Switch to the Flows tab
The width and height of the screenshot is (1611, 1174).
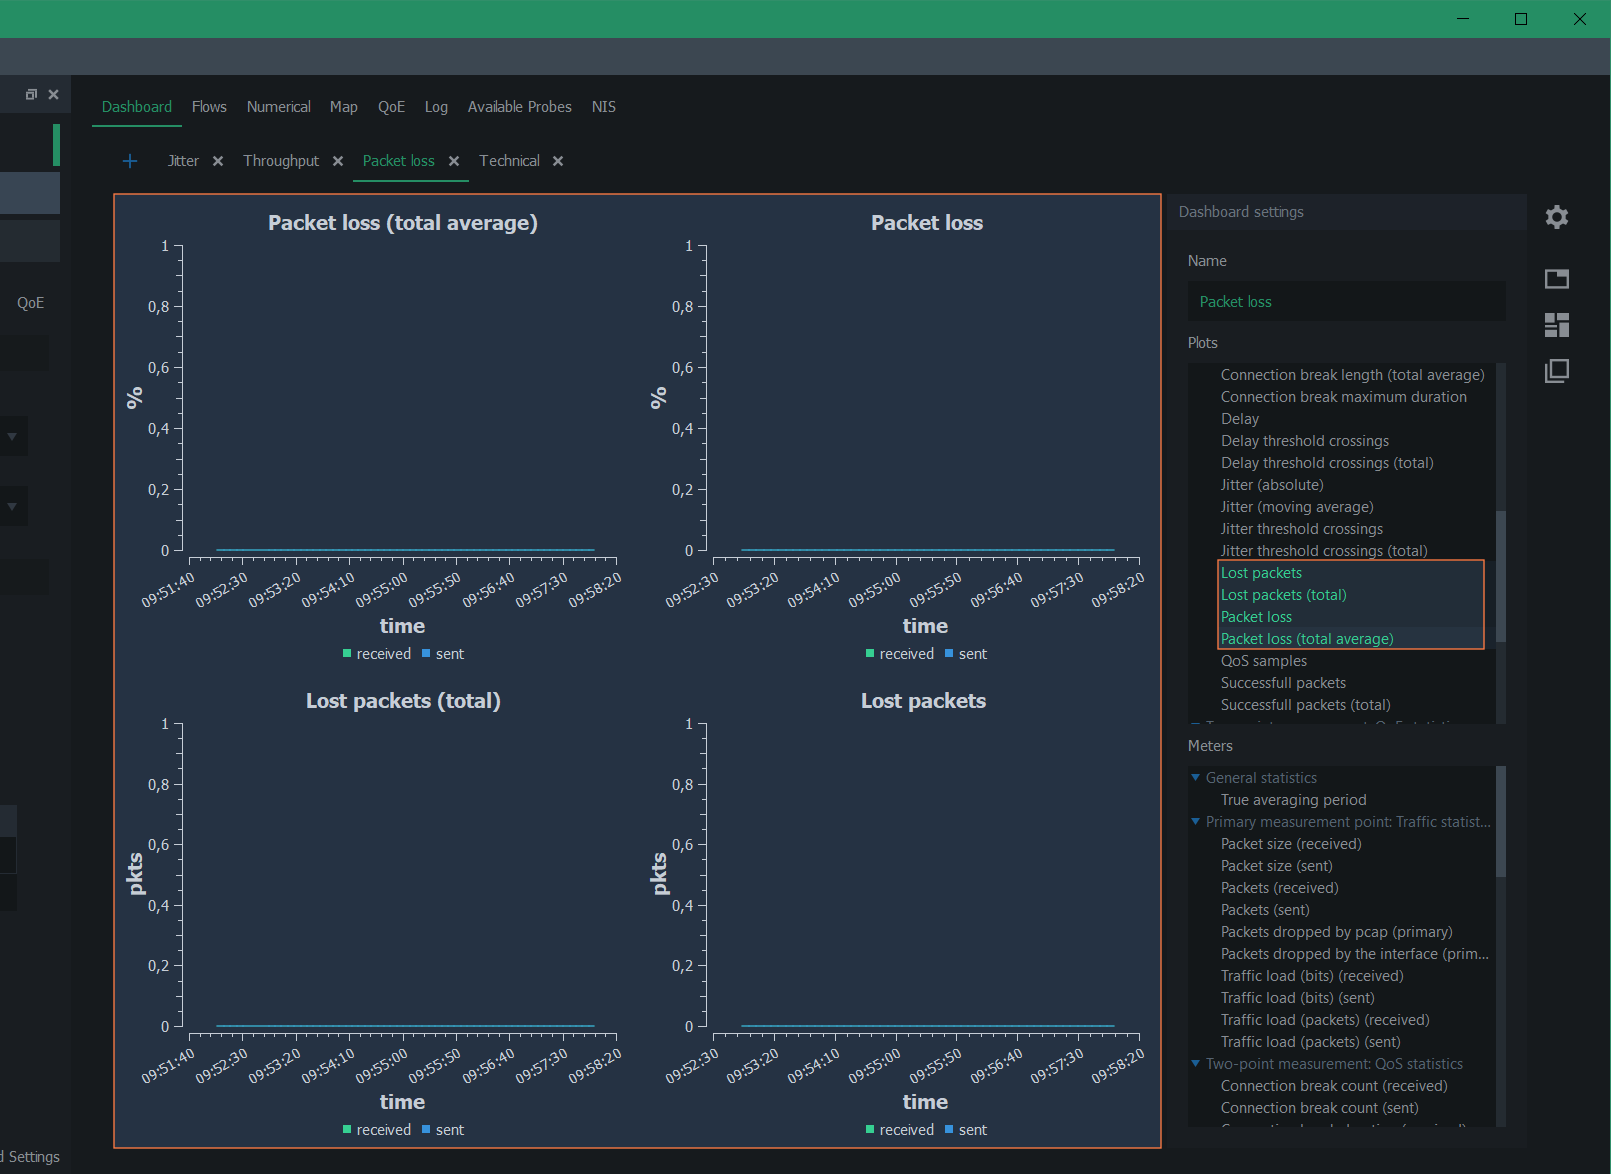(209, 107)
